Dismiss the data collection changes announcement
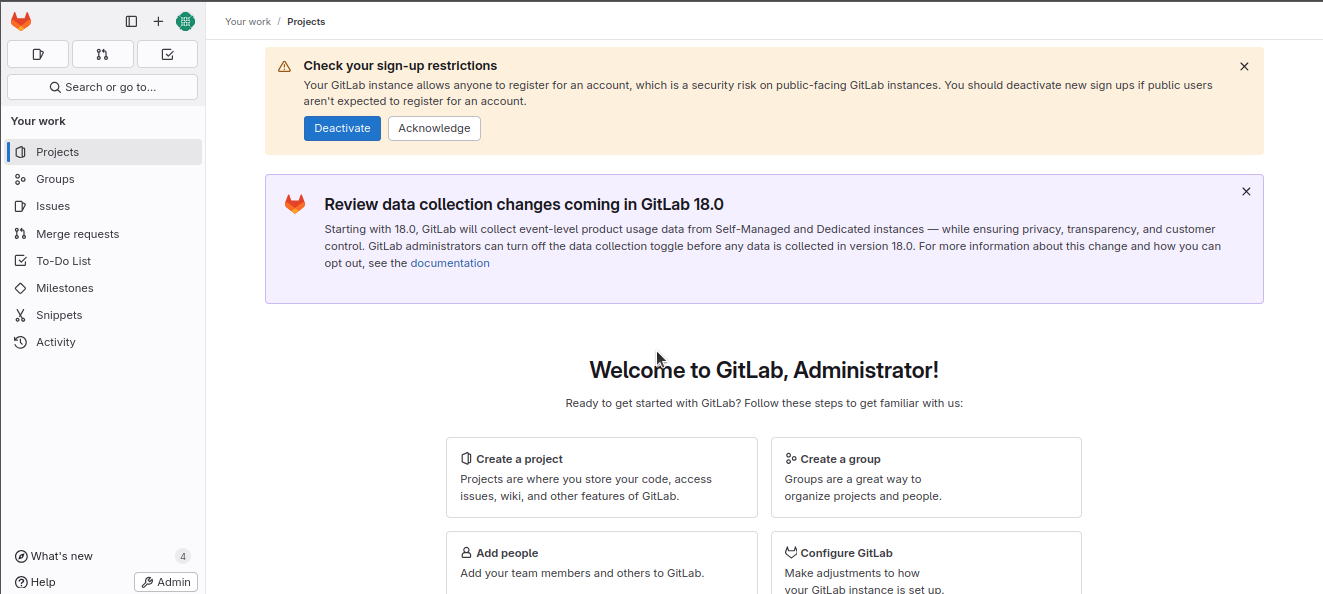This screenshot has width=1323, height=594. pyautogui.click(x=1246, y=191)
